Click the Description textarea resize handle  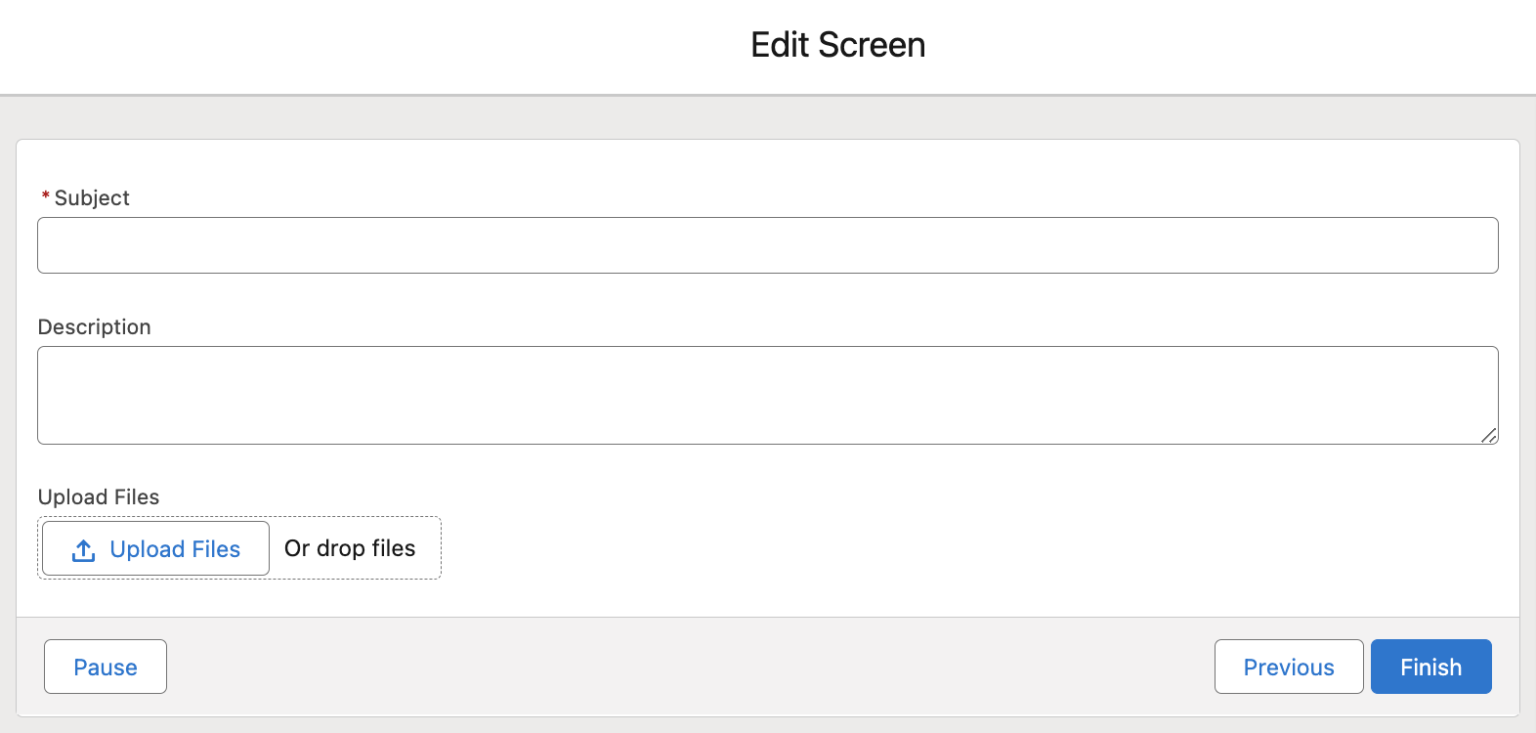tap(1490, 437)
